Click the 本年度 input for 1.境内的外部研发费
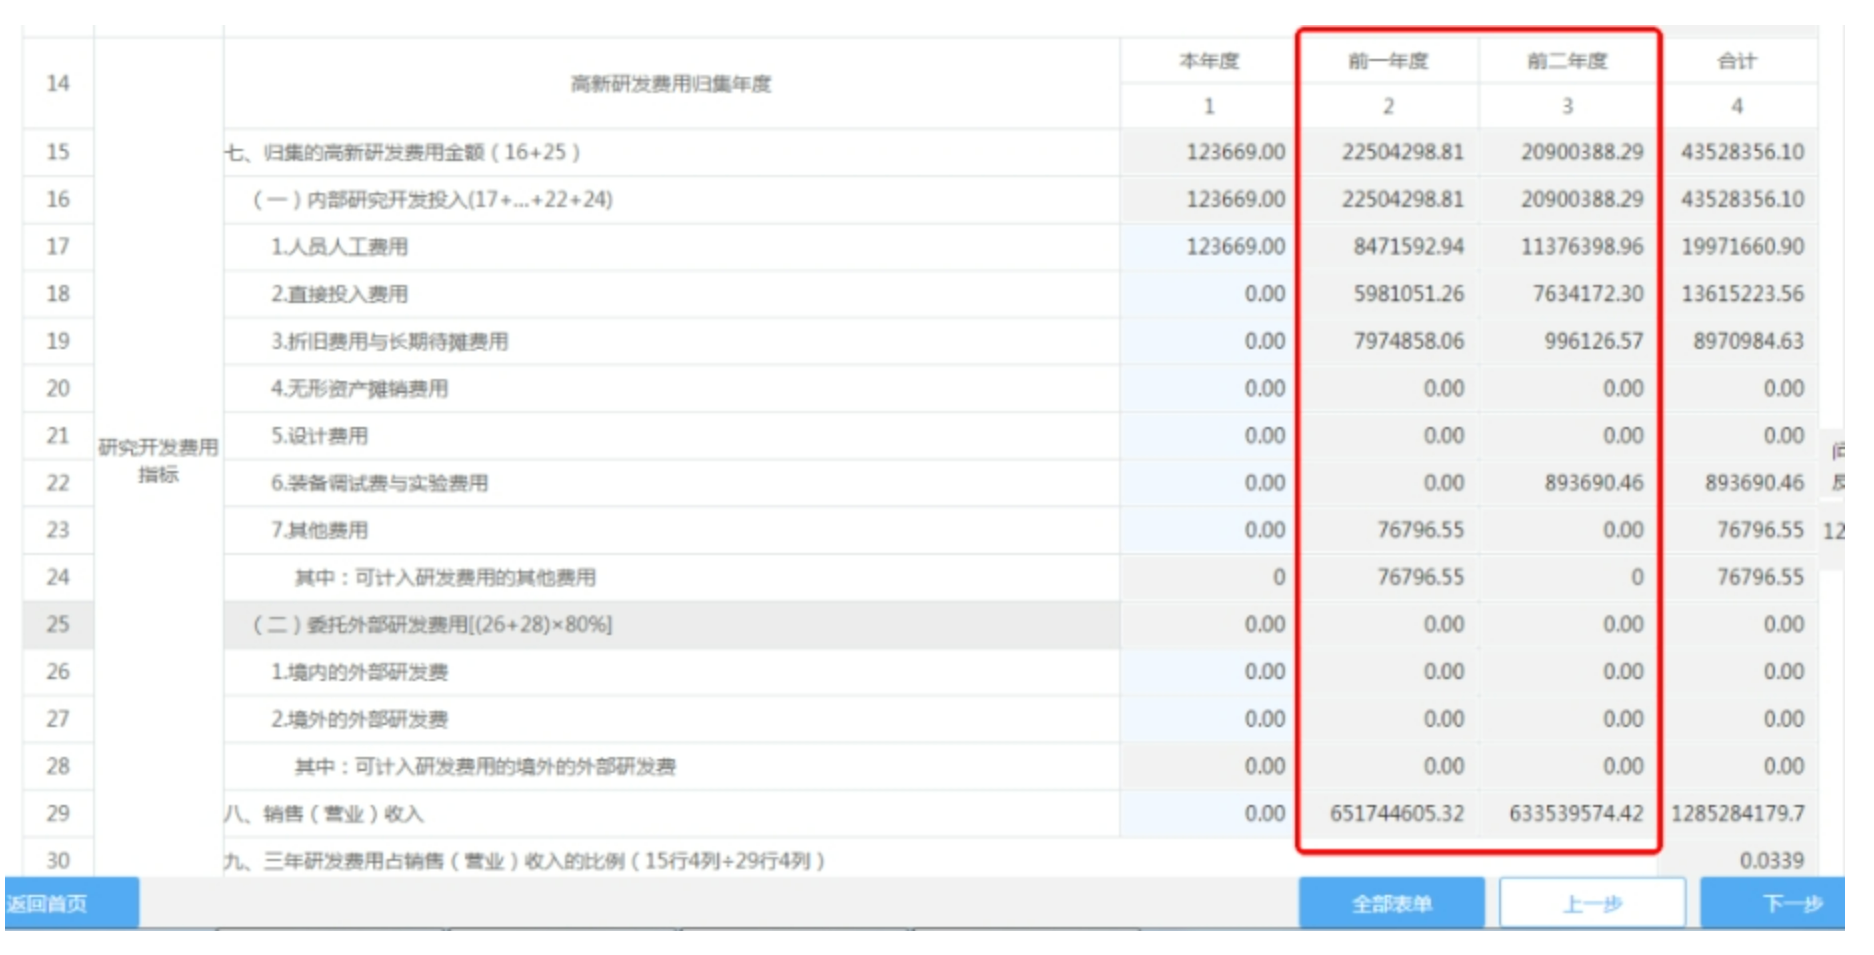Screen dimensions: 1874x955 (1209, 672)
